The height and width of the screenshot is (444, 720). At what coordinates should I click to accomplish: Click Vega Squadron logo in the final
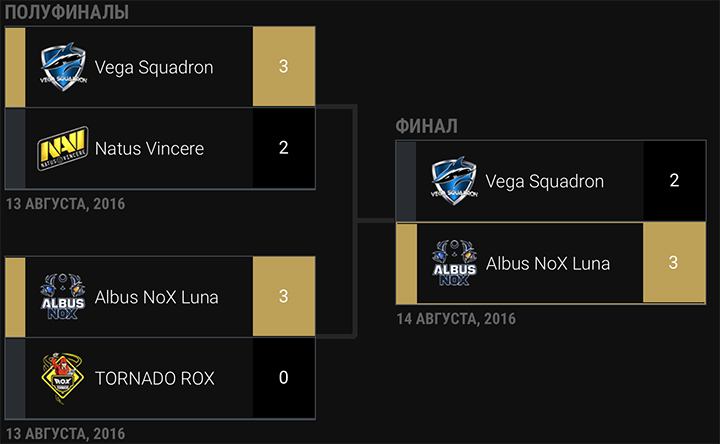click(x=454, y=181)
